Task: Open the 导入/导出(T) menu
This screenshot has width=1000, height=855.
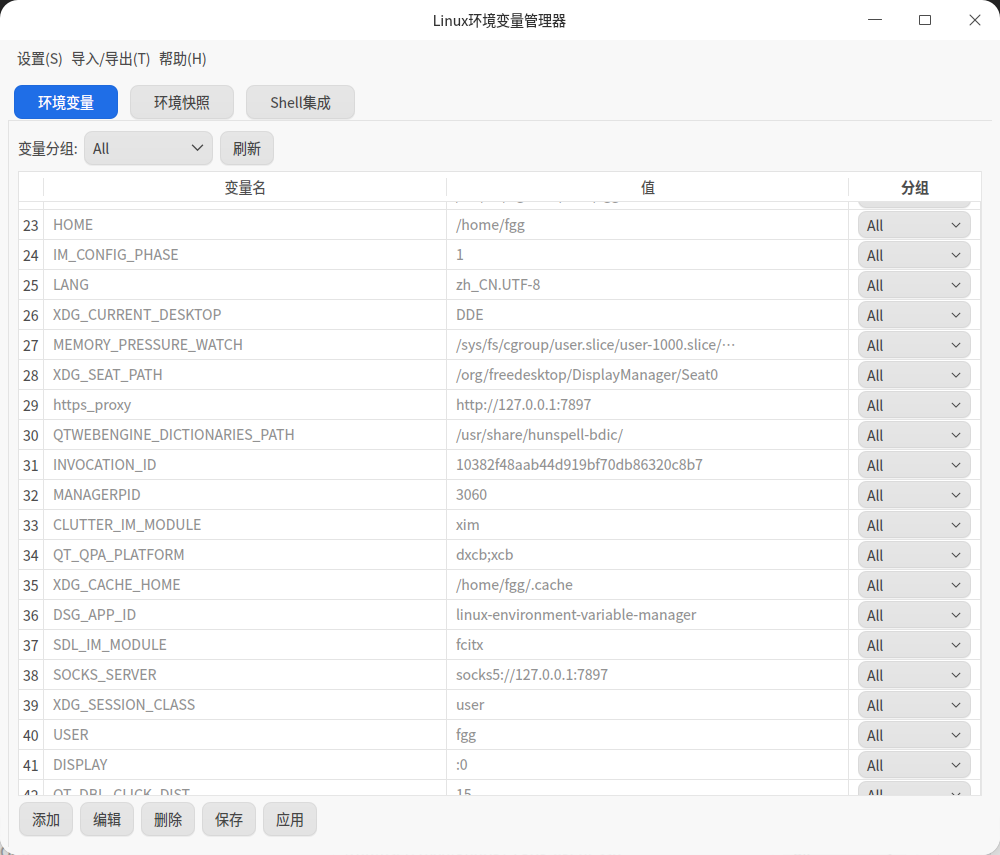Action: [x=110, y=59]
